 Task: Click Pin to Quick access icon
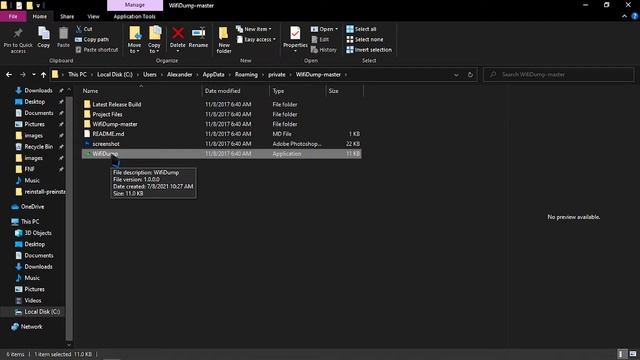click(x=18, y=40)
